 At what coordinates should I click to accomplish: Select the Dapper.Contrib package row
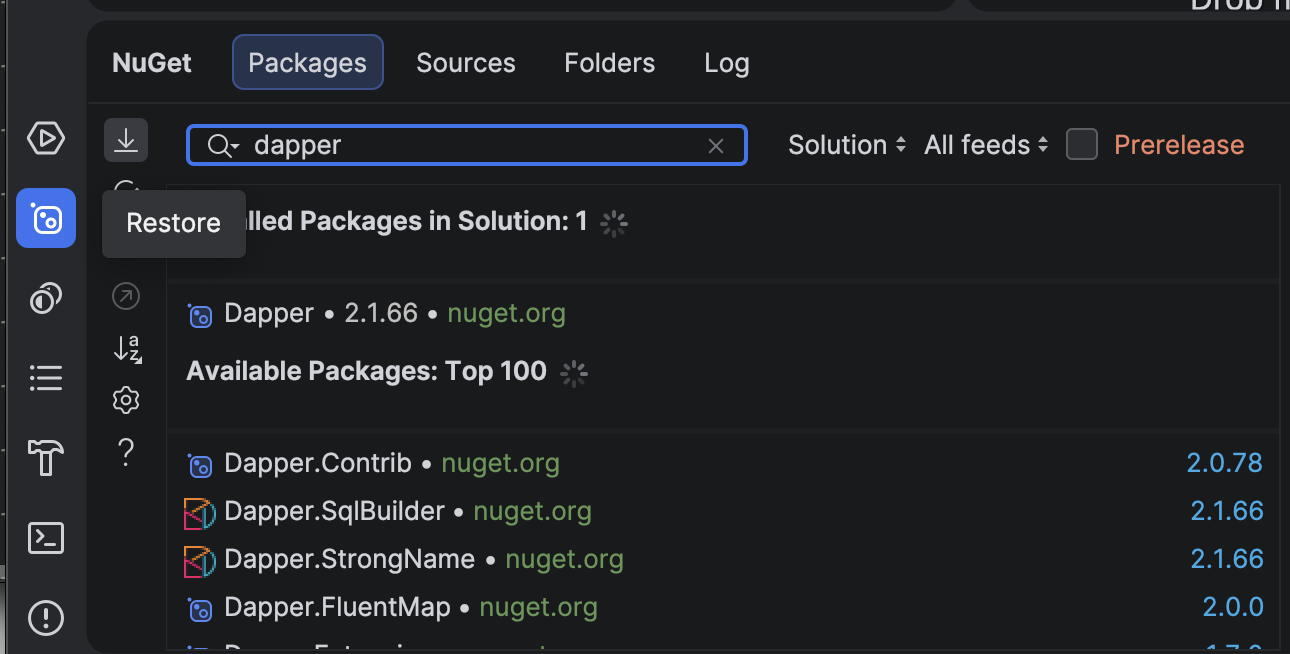click(318, 464)
